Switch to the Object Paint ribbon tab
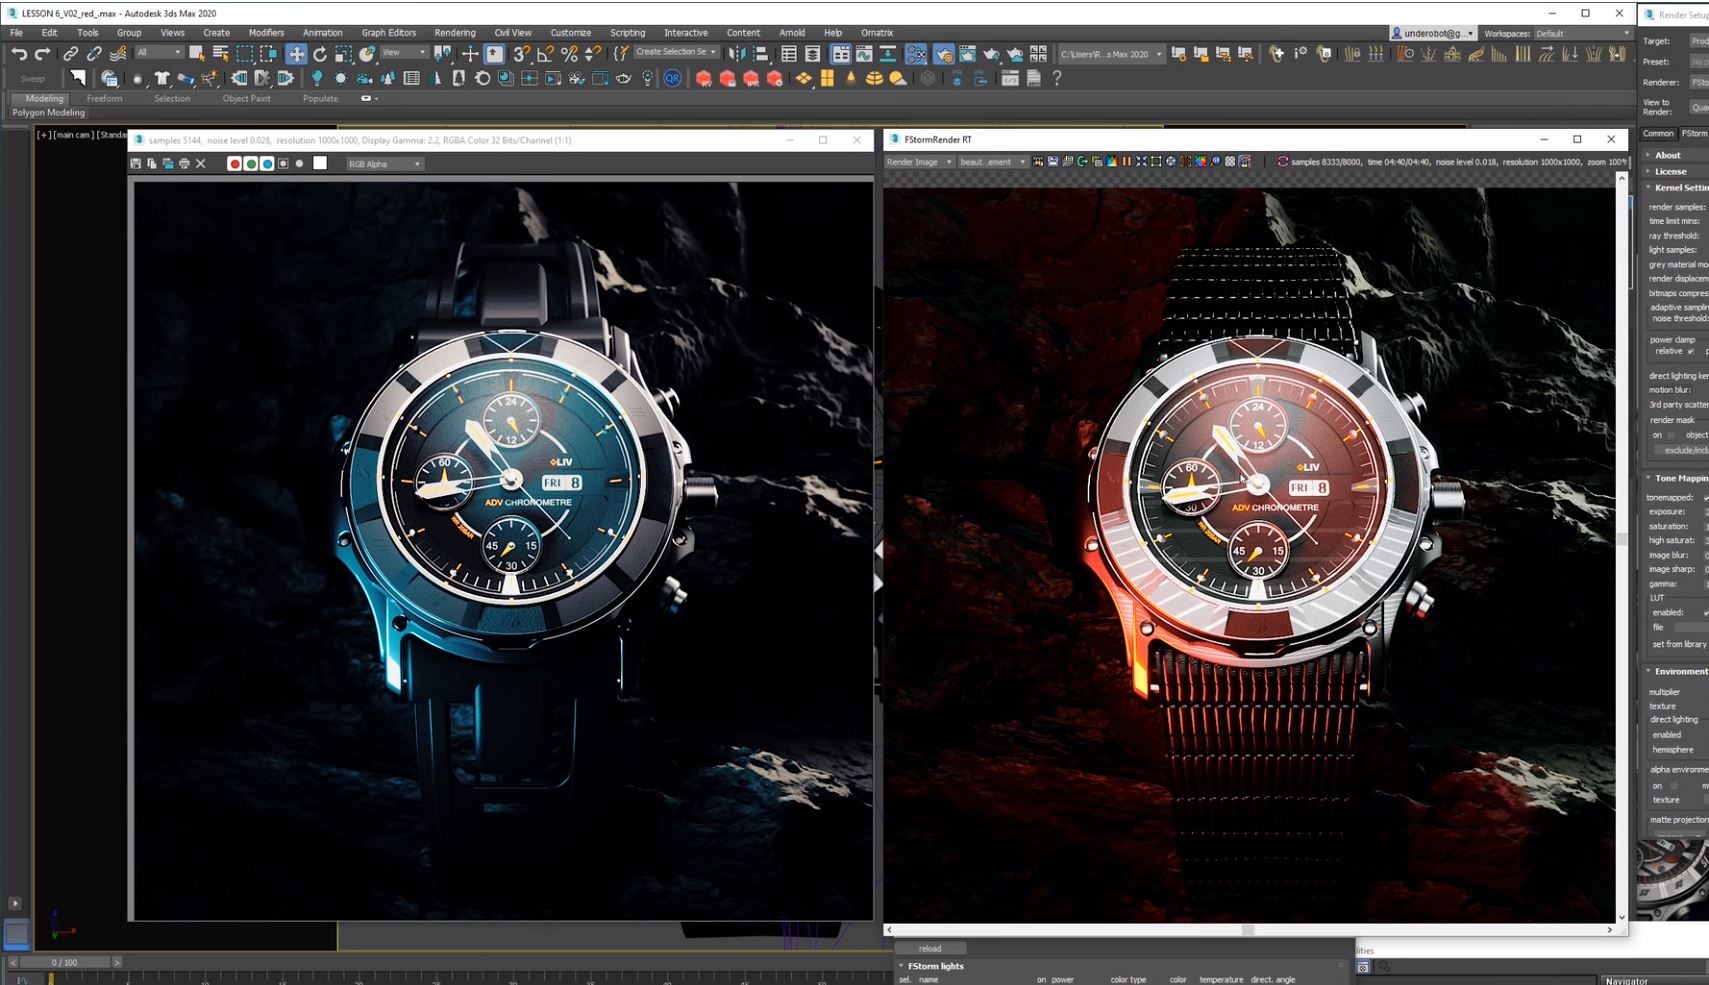1709x985 pixels. point(246,99)
